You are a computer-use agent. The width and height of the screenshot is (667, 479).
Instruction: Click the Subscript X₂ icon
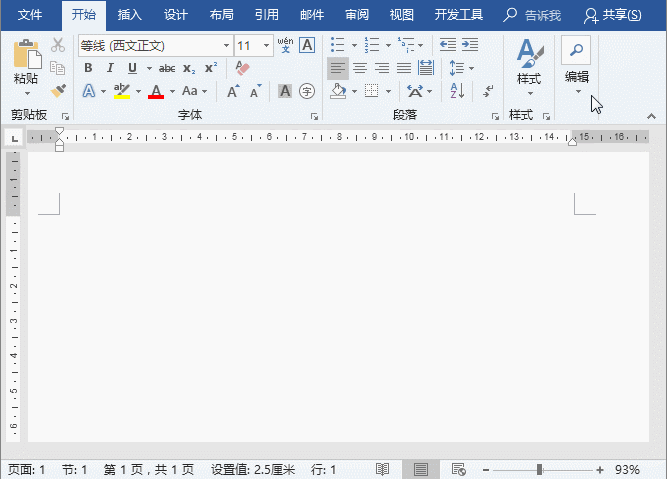(x=189, y=68)
